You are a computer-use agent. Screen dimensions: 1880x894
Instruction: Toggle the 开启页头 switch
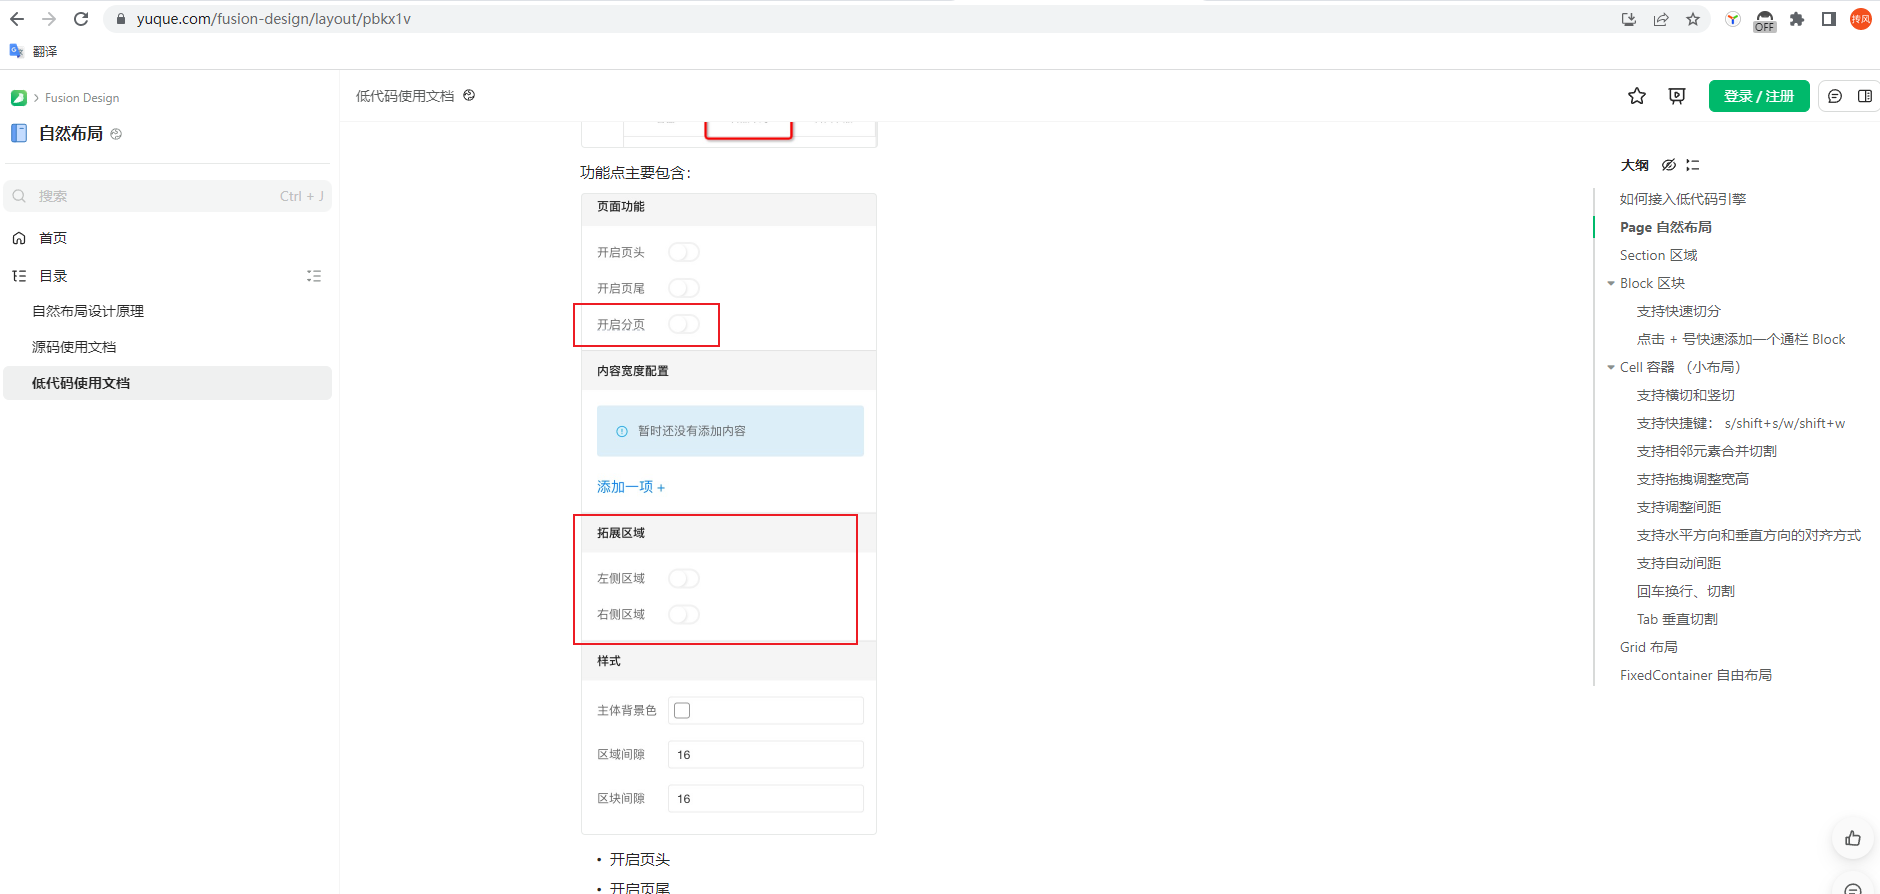click(x=684, y=252)
